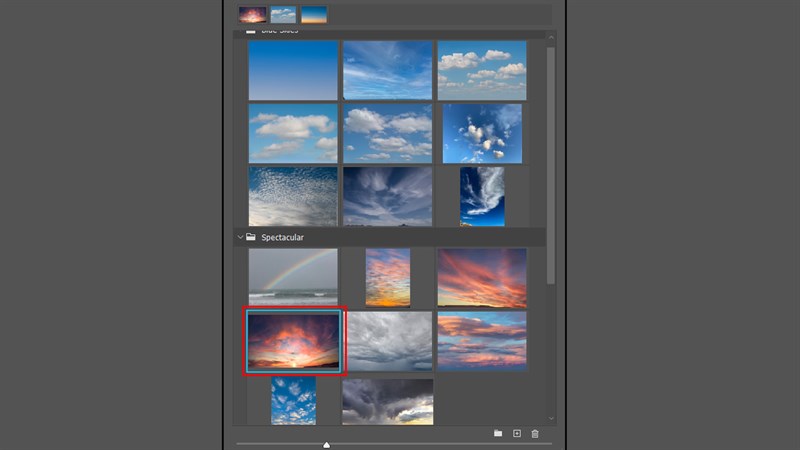Viewport: 800px width, 450px height.
Task: Click the delete sky trash icon
Action: (x=535, y=434)
